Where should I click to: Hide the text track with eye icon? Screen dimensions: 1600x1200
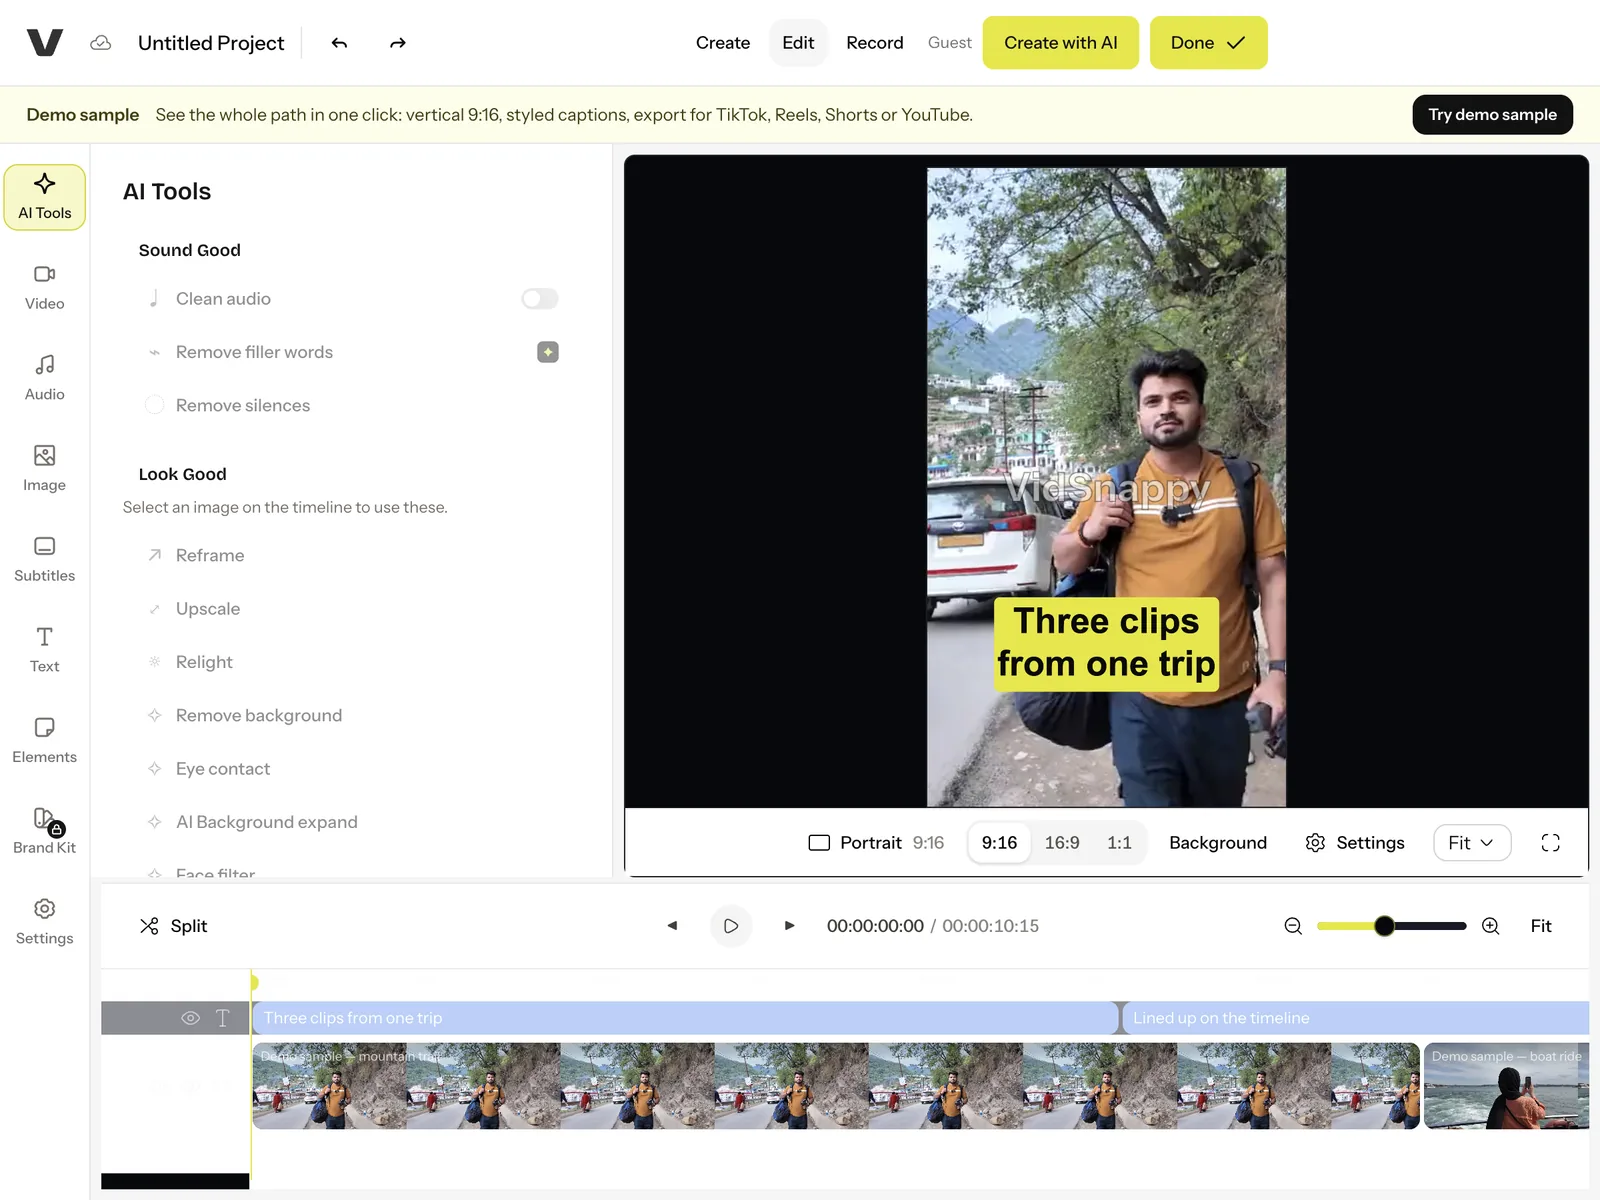click(x=190, y=1018)
